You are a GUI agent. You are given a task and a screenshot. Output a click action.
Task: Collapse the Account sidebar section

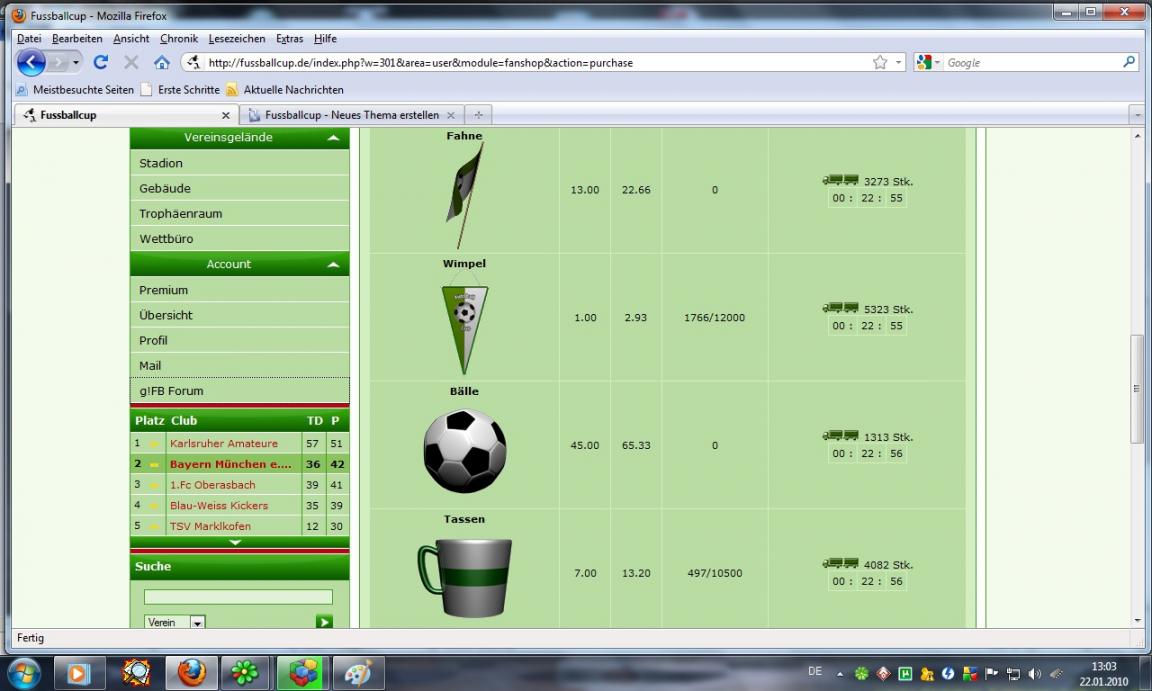(332, 265)
